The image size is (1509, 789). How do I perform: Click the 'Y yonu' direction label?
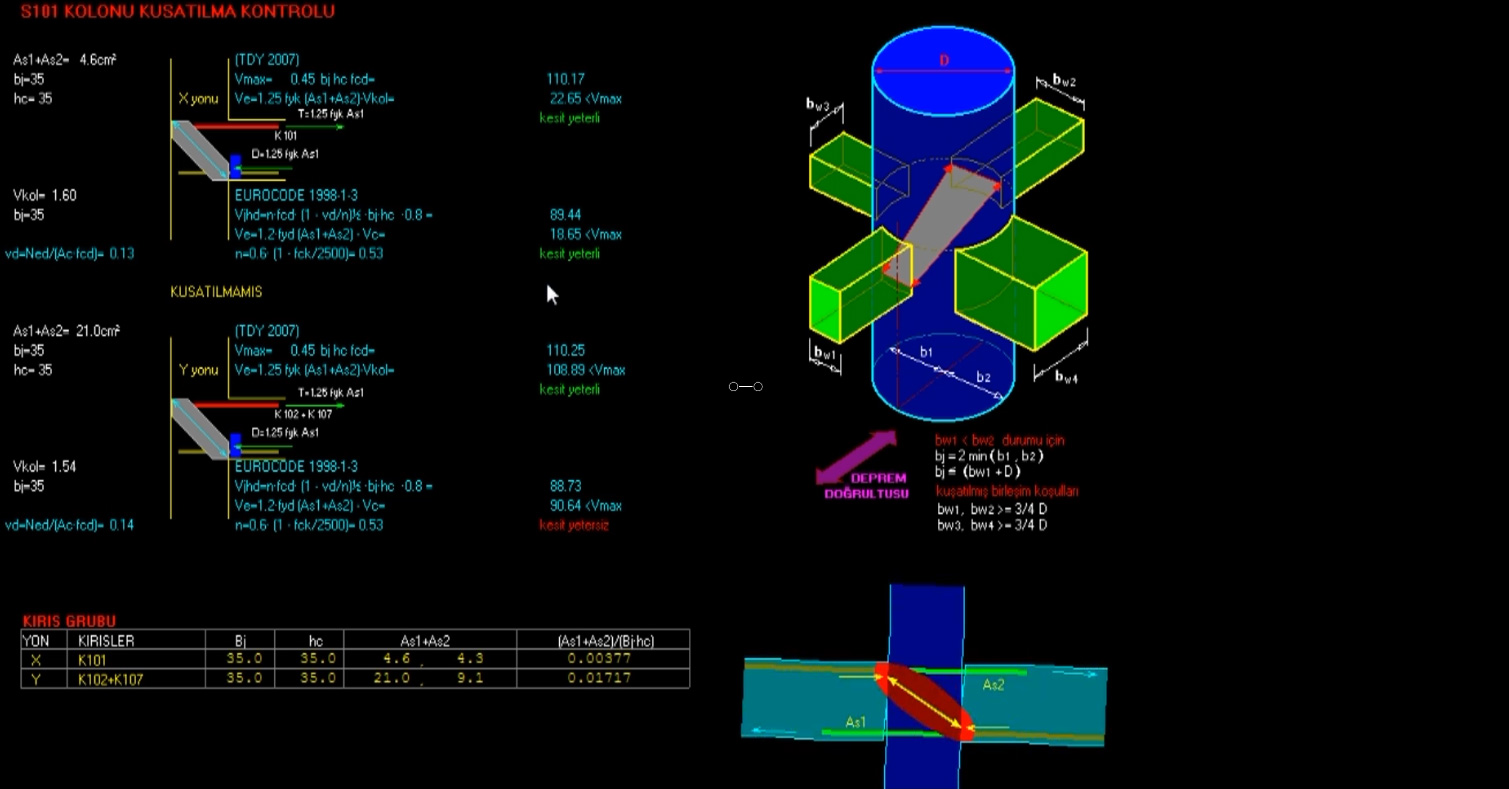pyautogui.click(x=198, y=370)
